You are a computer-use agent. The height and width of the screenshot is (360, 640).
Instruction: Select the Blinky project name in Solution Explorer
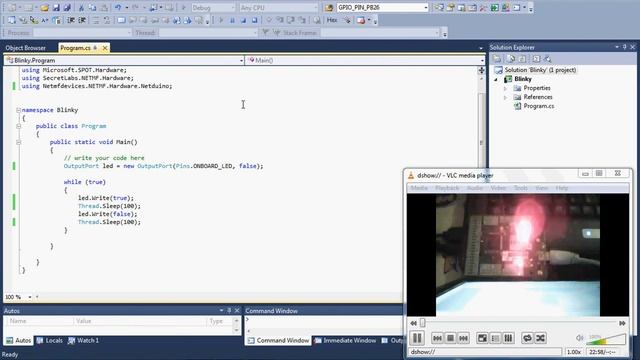tap(523, 79)
